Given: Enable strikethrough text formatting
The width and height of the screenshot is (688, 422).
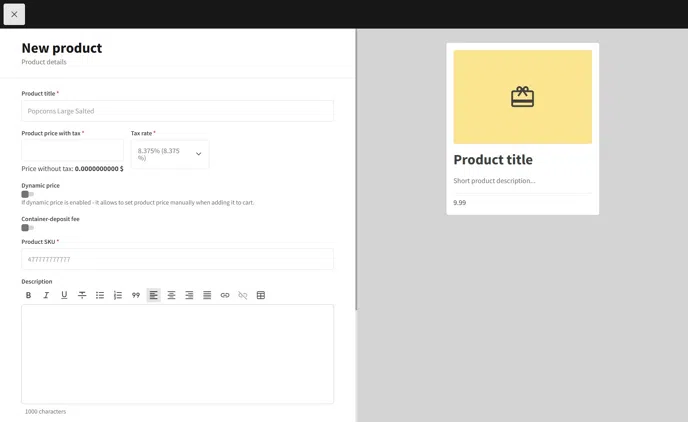Looking at the screenshot, I should [82, 295].
